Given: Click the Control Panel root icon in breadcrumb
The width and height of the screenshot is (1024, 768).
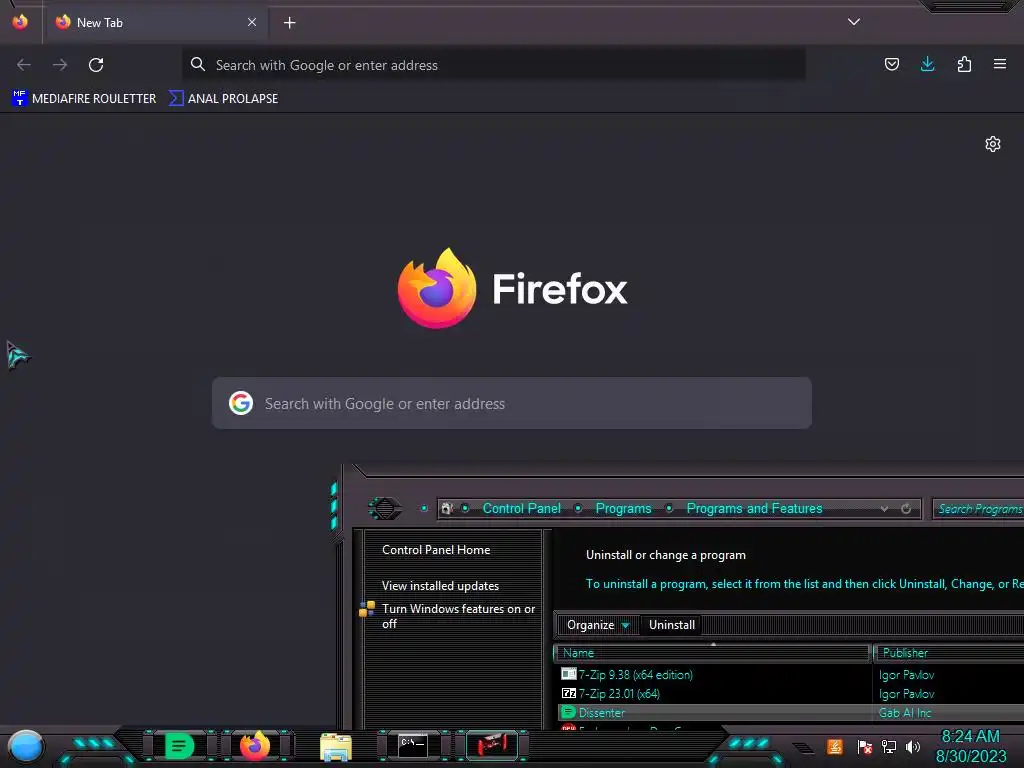Looking at the screenshot, I should click(x=447, y=508).
